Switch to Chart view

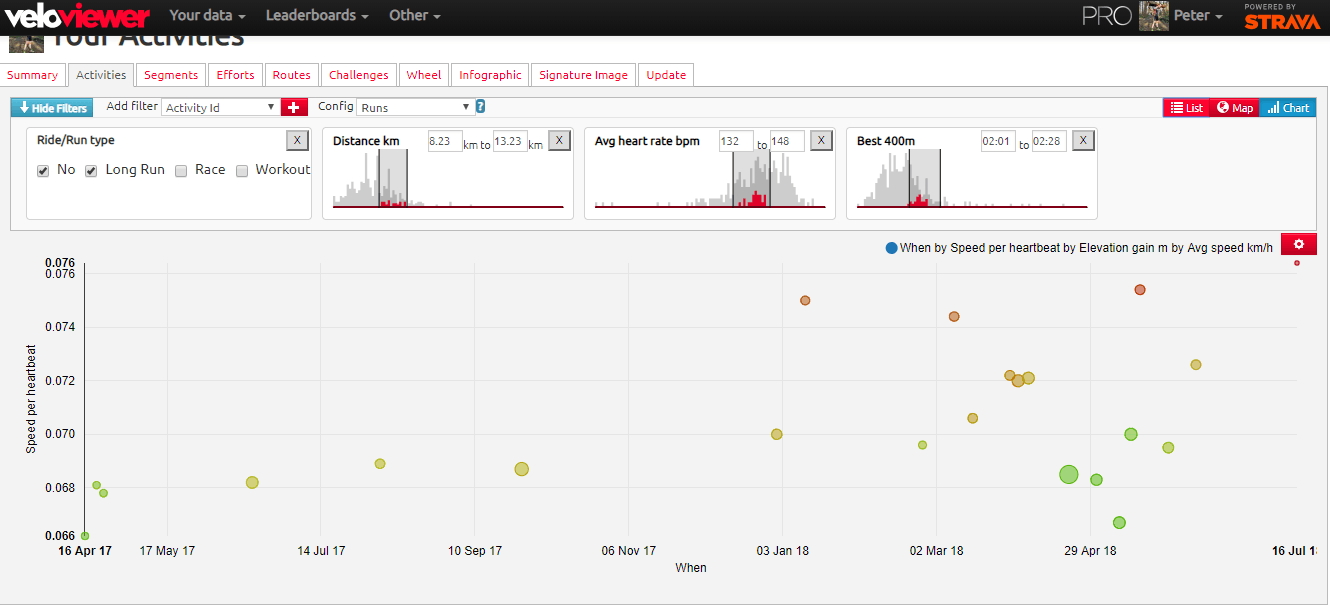[1288, 108]
